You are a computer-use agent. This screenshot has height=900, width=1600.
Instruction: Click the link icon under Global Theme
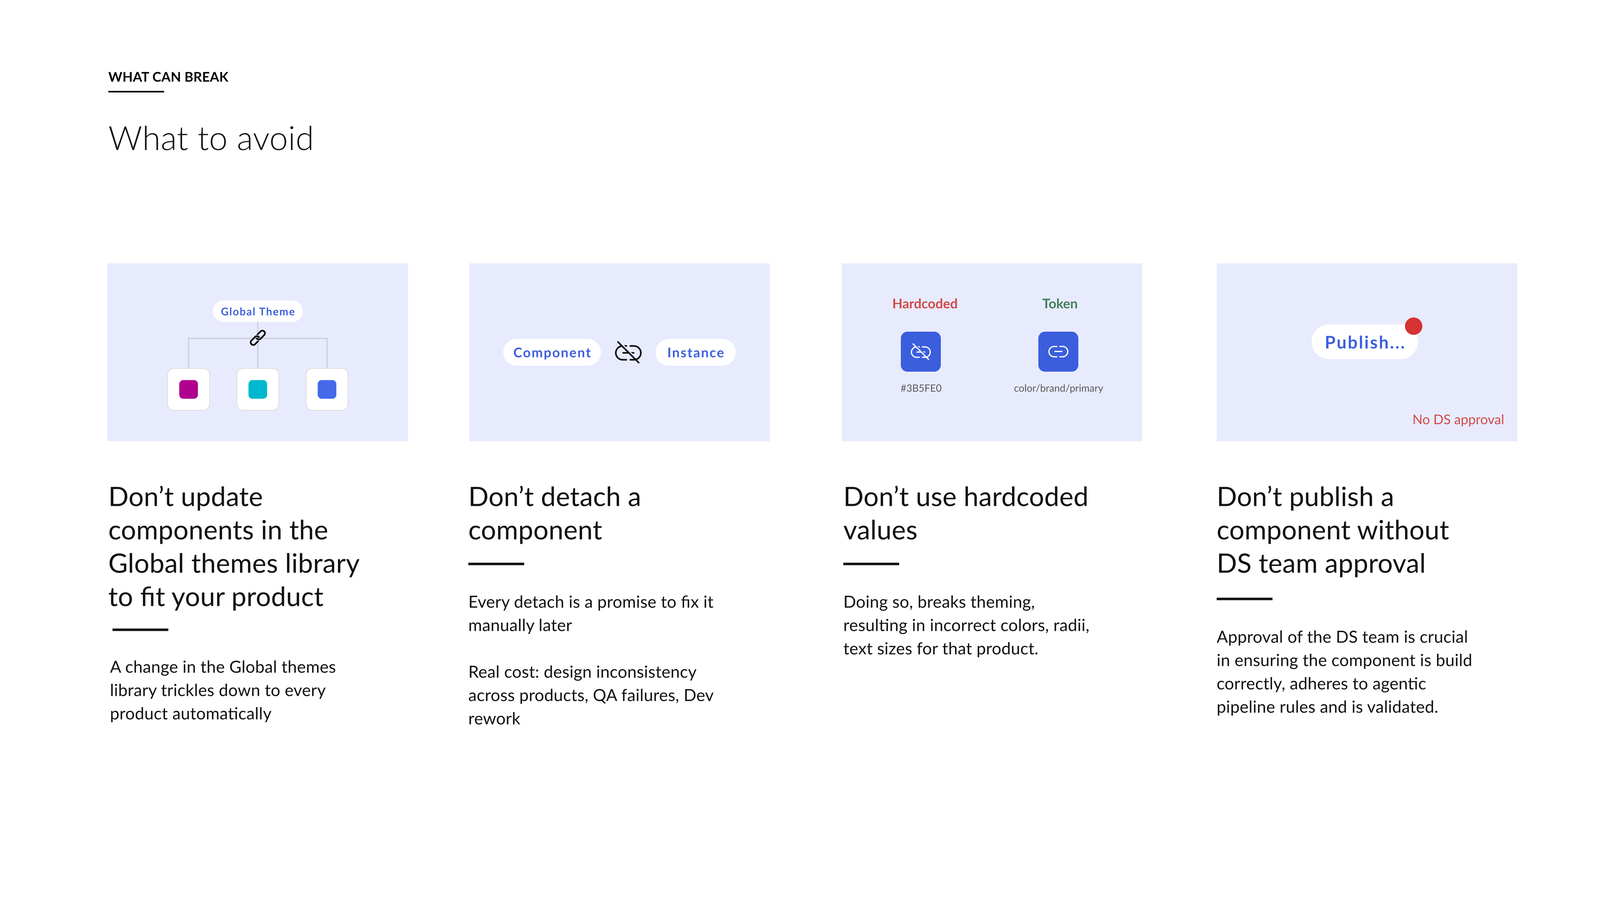click(257, 338)
